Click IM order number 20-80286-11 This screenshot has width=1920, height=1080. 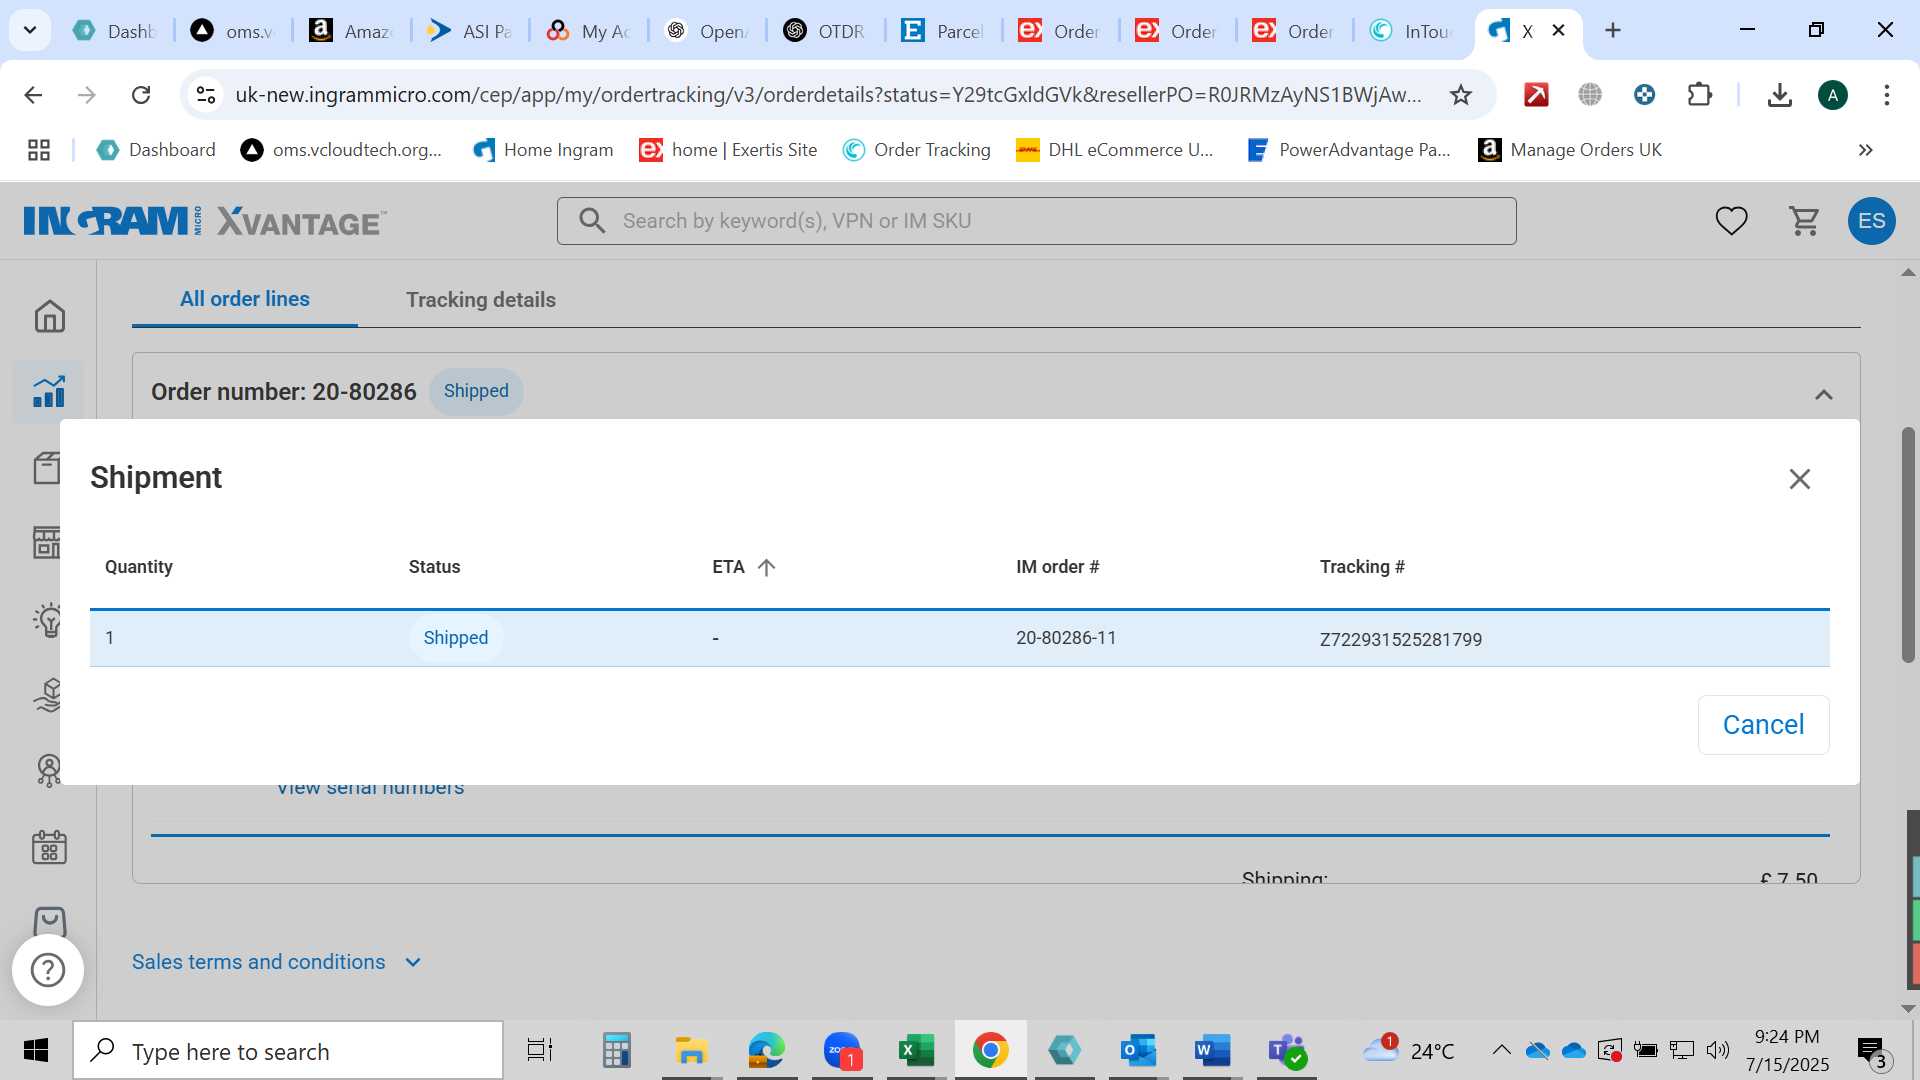click(x=1066, y=638)
